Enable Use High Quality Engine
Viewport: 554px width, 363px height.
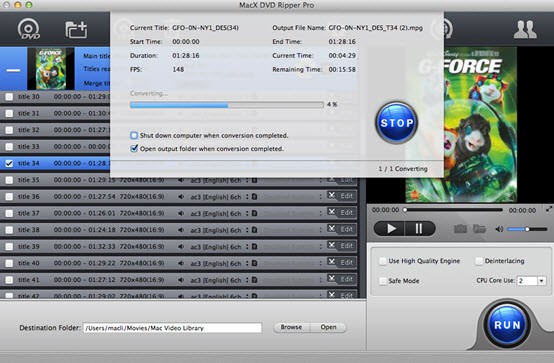(x=383, y=261)
